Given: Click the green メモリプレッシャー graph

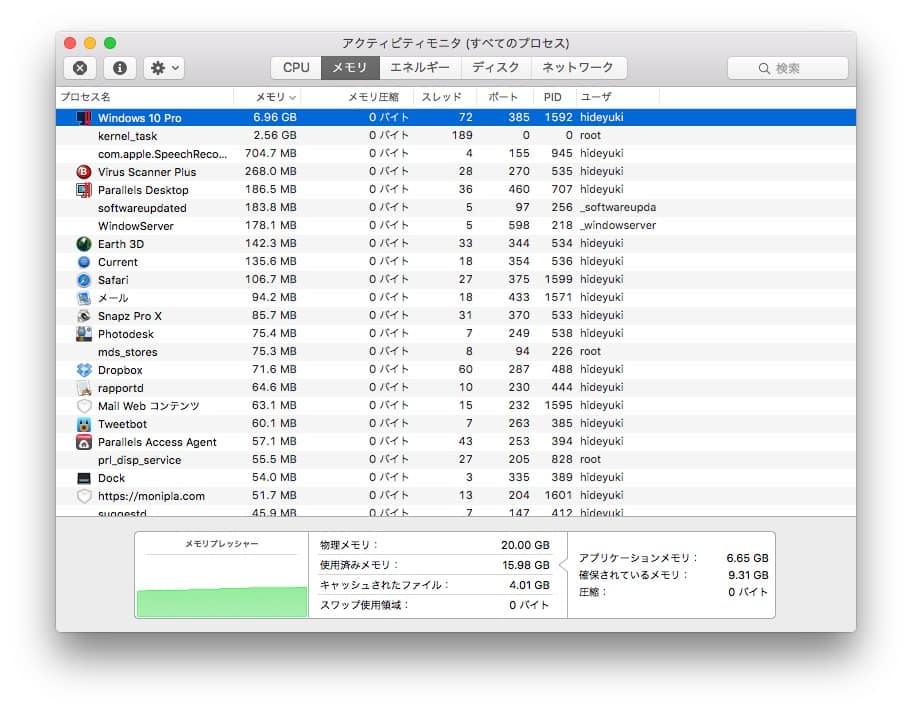Looking at the screenshot, I should 222,602.
